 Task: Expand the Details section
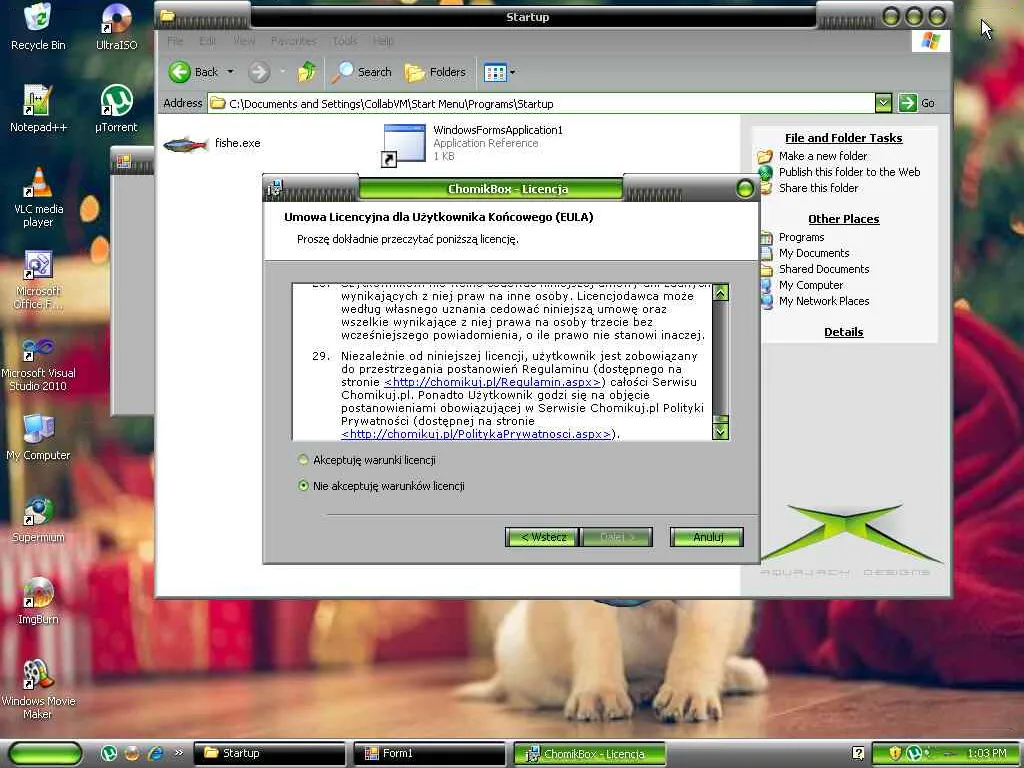point(843,332)
